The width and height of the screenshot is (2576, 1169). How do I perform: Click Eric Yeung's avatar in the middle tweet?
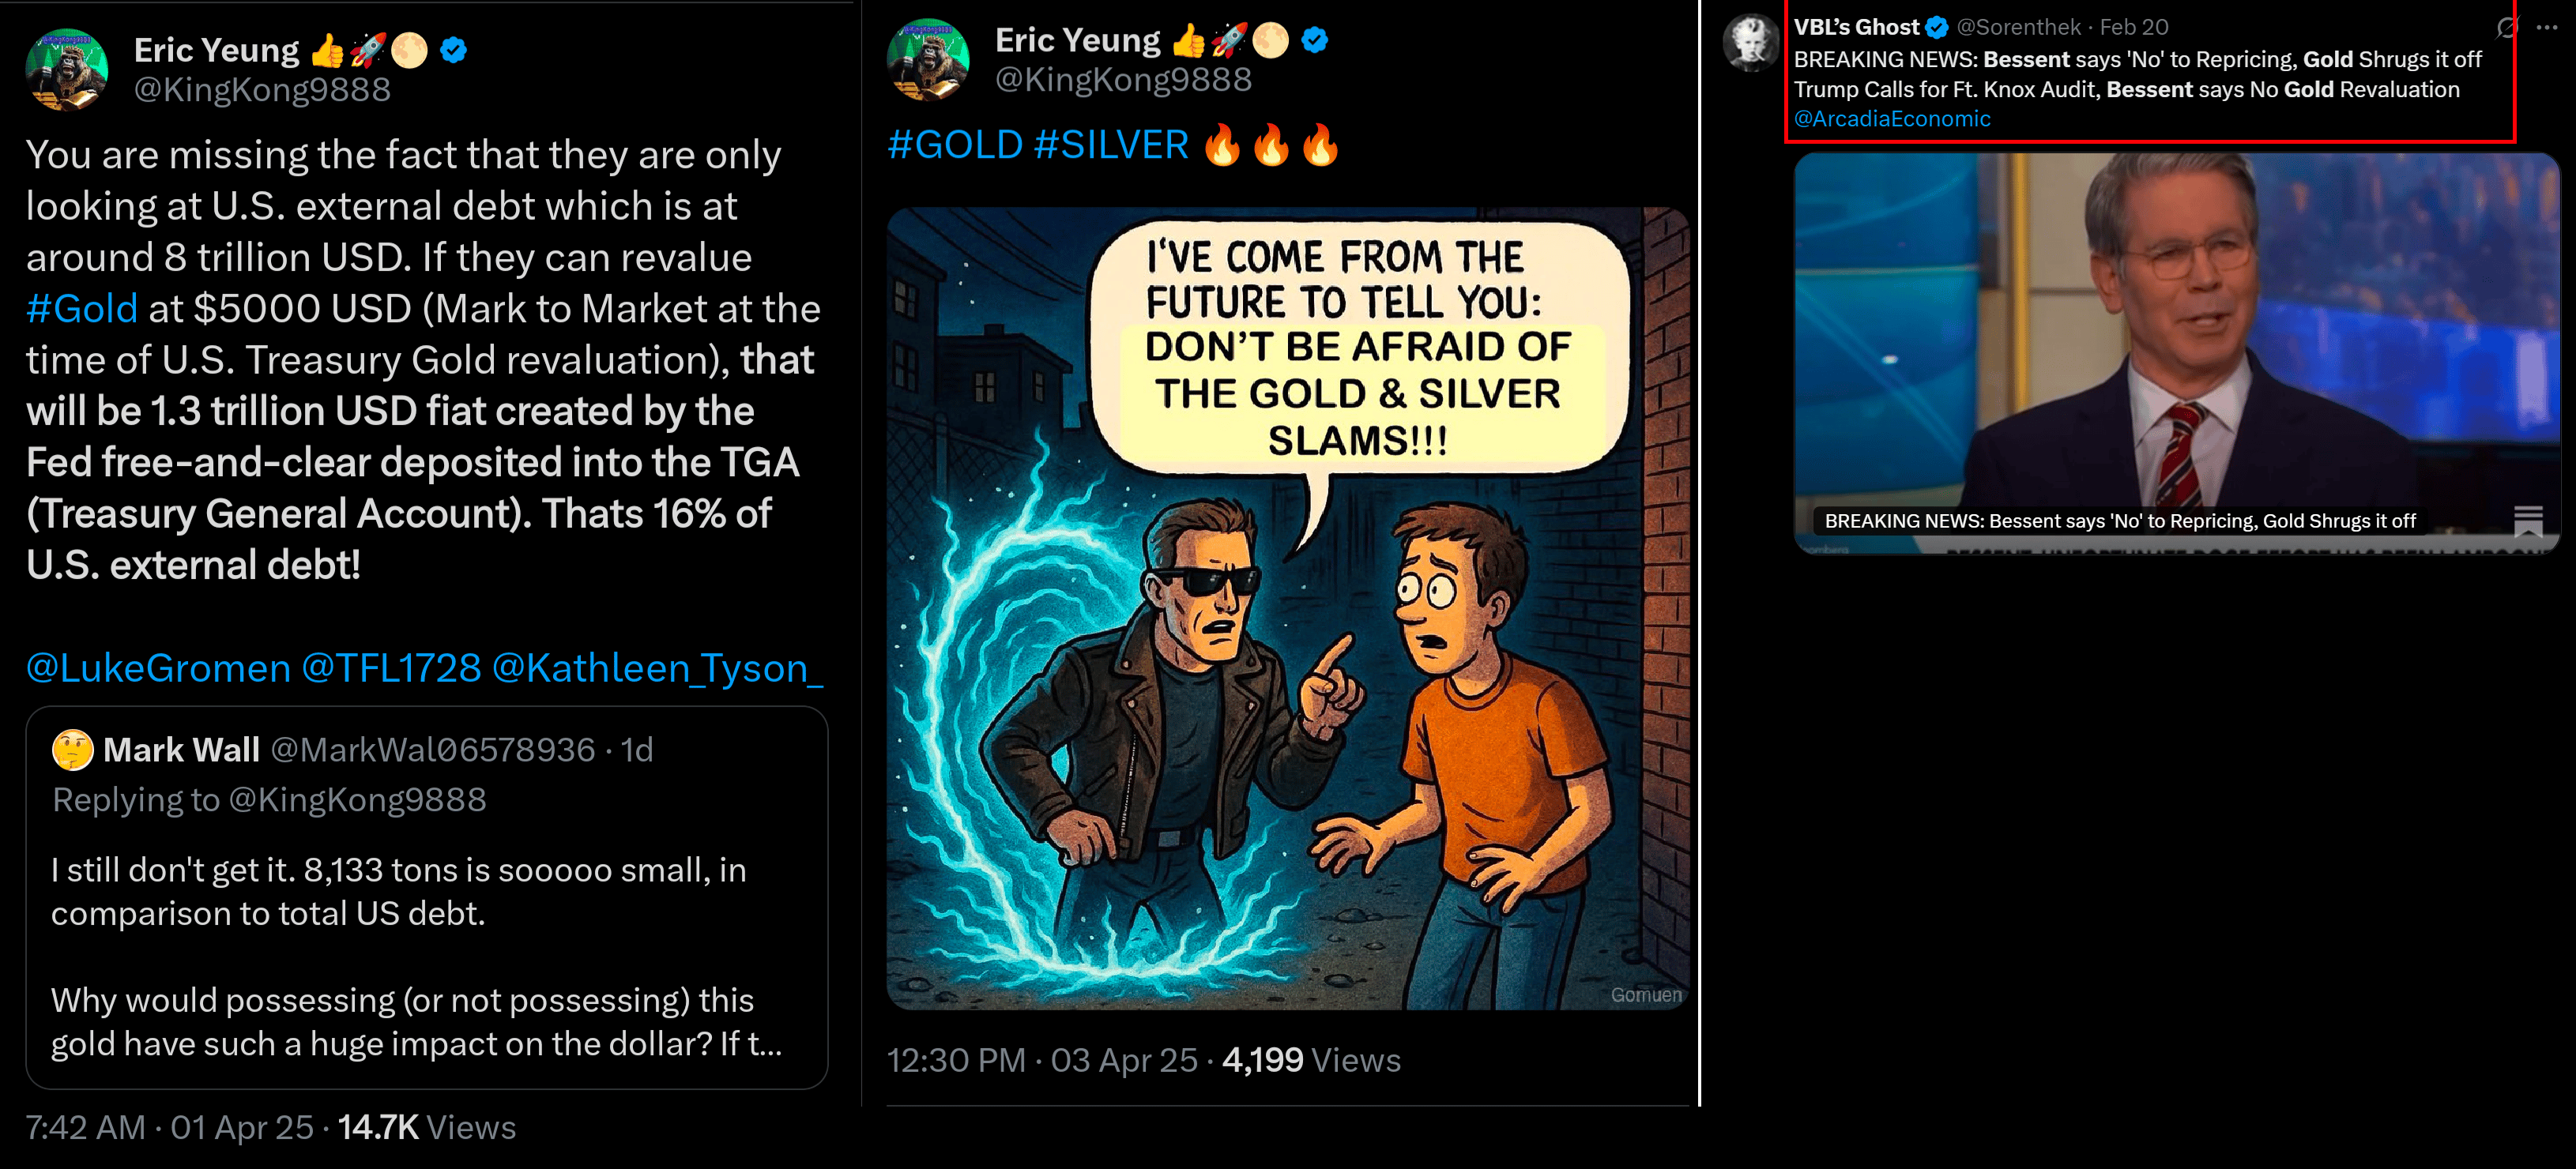coord(928,60)
